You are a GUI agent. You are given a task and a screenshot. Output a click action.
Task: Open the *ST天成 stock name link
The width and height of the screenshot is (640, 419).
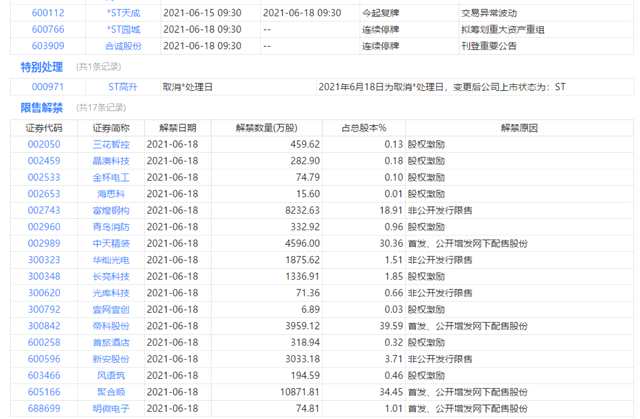click(124, 13)
